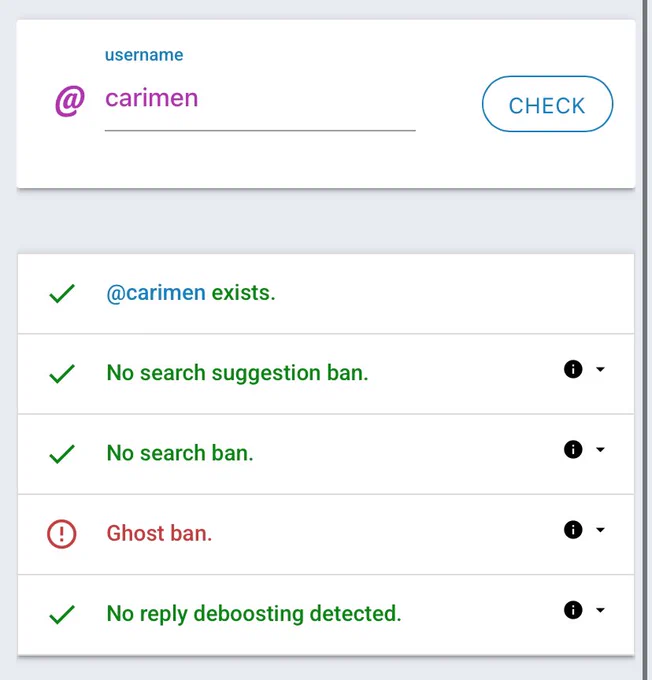
Task: Open info icon for Ghost ban
Action: coord(573,530)
